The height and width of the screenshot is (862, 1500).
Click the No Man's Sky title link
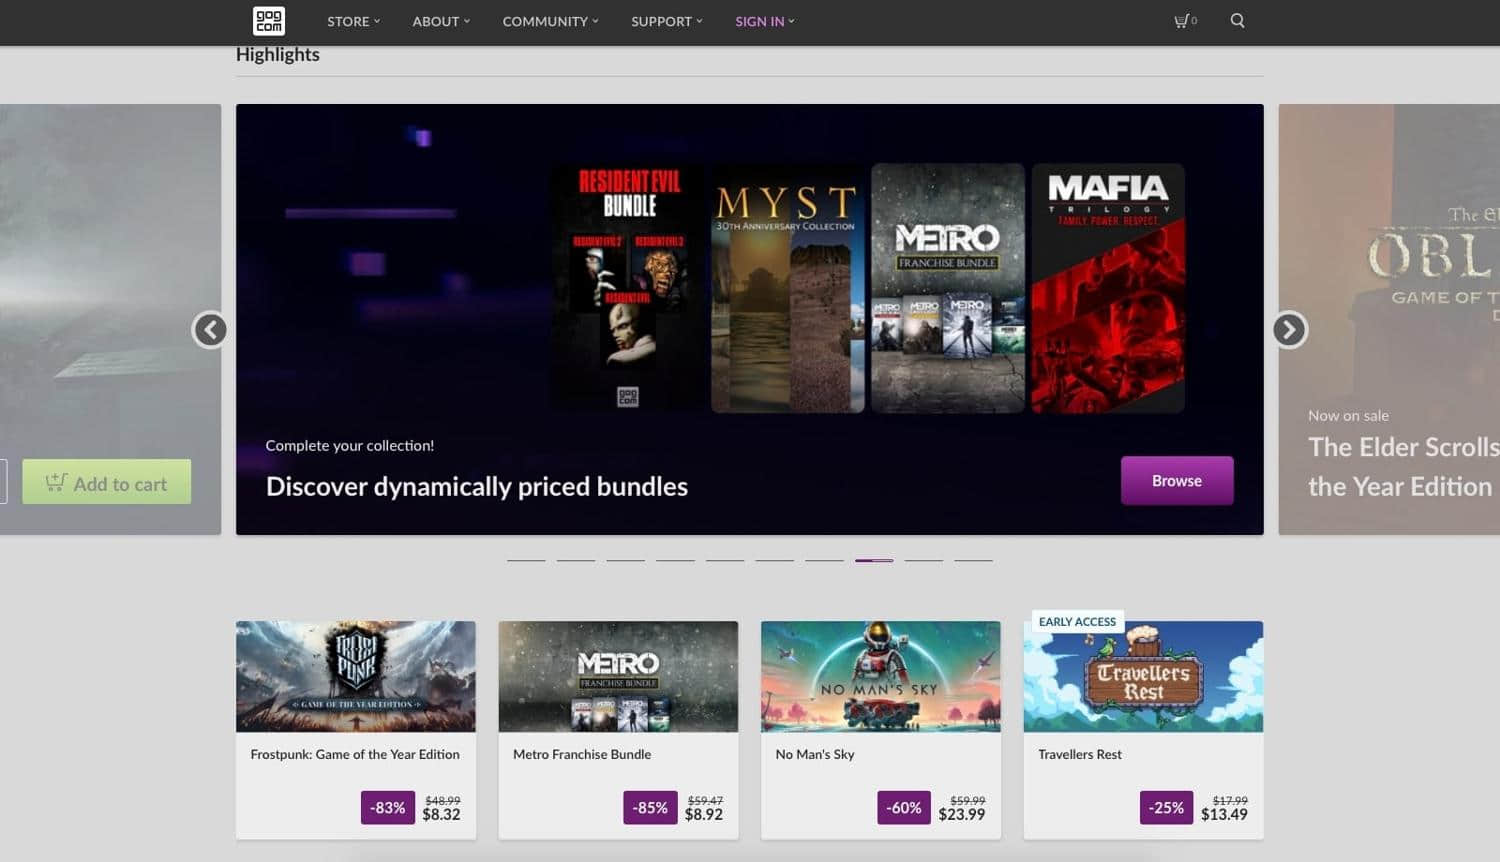pos(815,755)
